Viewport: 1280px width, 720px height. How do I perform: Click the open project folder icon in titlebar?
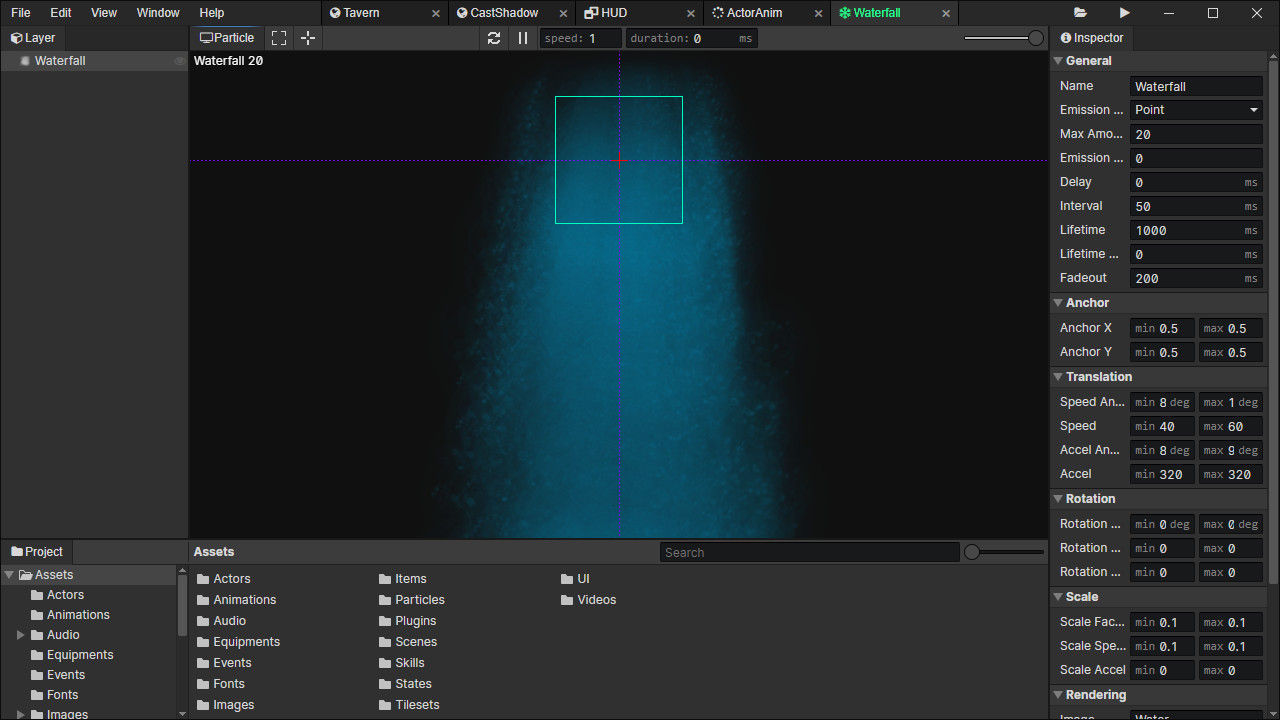point(1079,13)
